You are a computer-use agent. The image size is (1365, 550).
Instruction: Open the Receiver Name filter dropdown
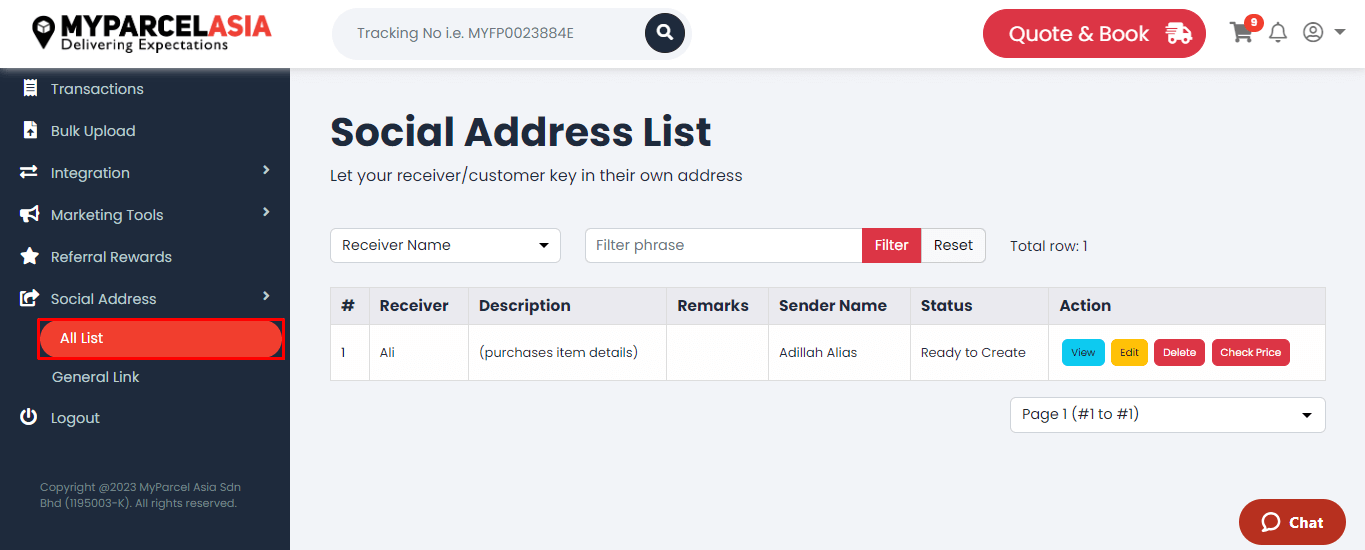pos(445,245)
